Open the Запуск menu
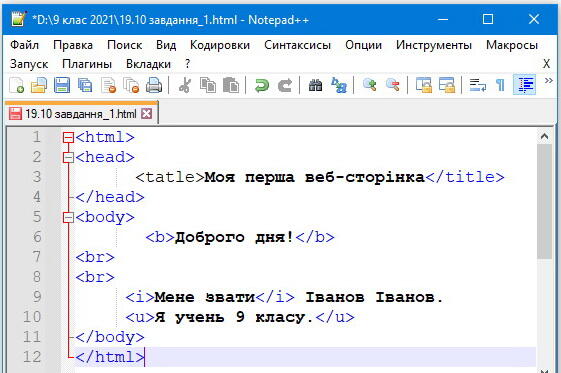The image size is (561, 373). pos(29,64)
